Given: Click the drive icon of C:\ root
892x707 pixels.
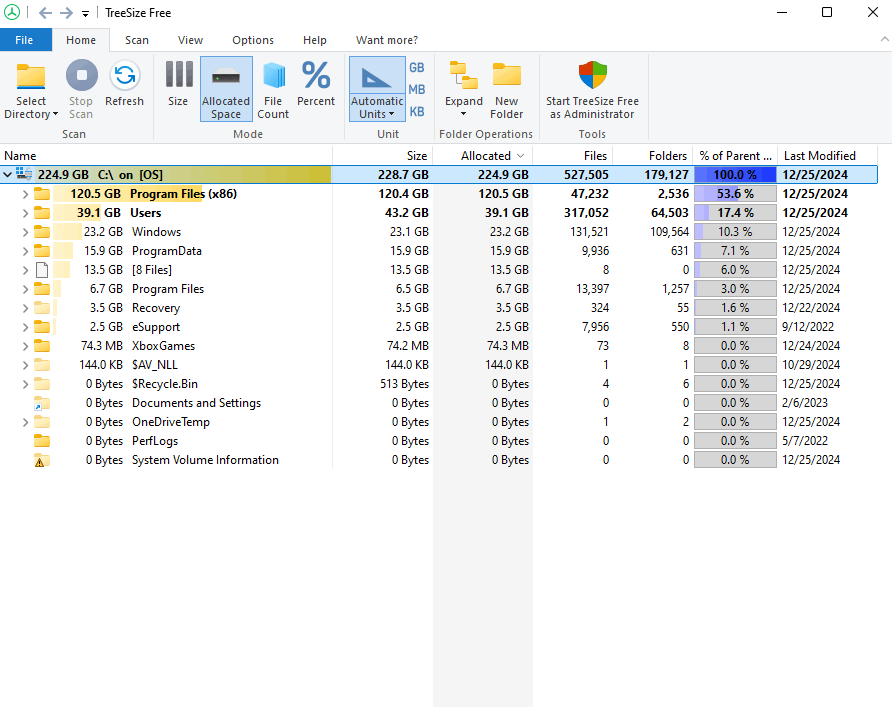Looking at the screenshot, I should tap(24, 174).
